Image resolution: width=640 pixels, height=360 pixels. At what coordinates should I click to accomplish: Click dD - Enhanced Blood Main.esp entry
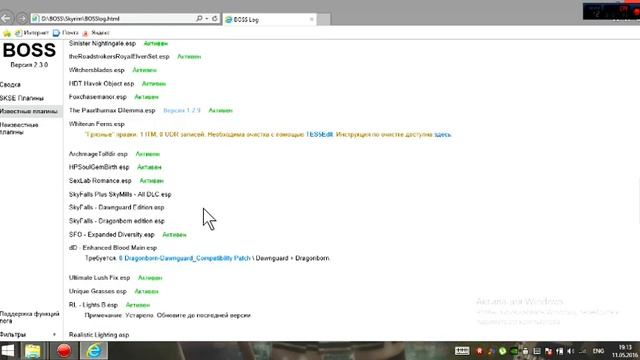click(x=113, y=248)
